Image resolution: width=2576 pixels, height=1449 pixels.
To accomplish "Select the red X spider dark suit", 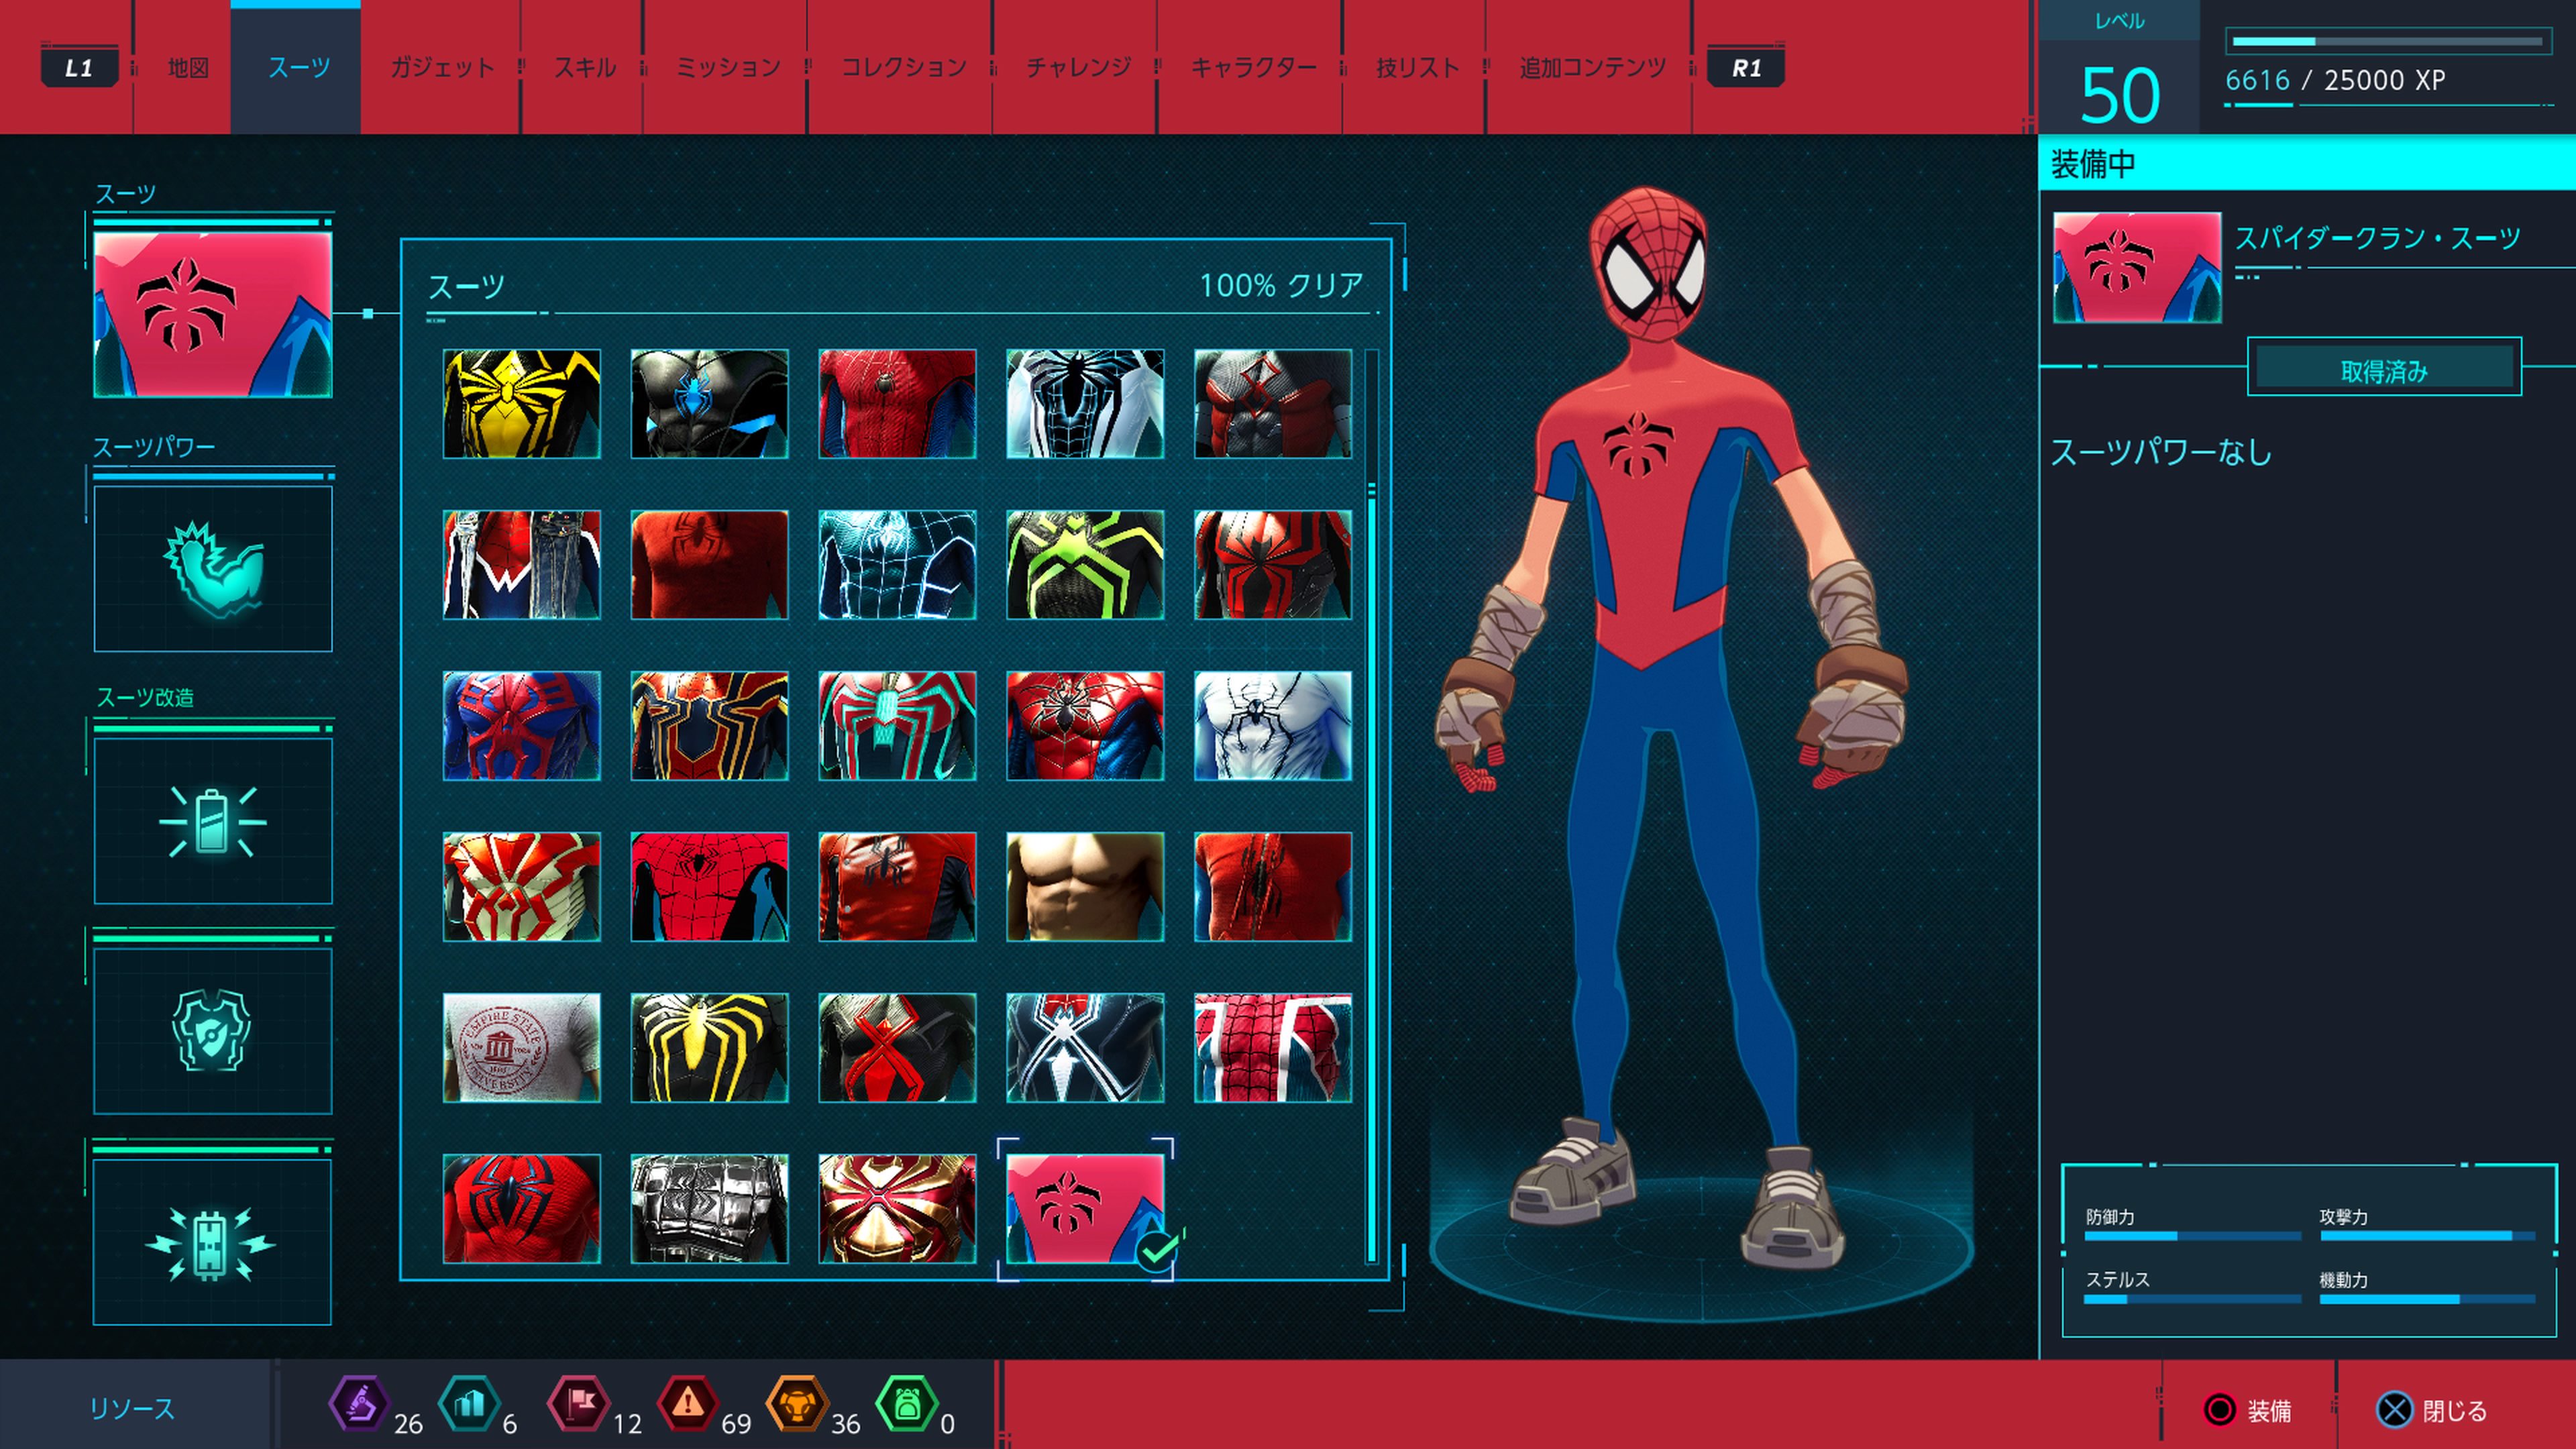I will pos(897,1048).
